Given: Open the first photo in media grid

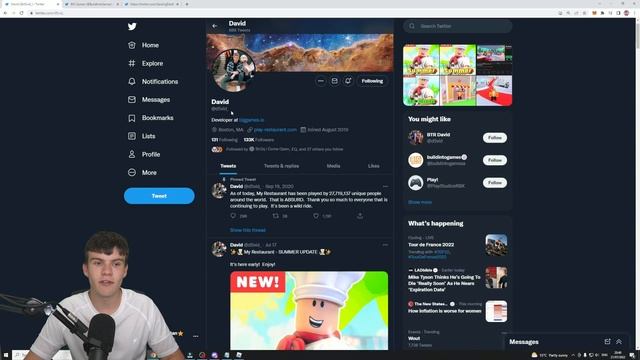Looking at the screenshot, I should 421,60.
